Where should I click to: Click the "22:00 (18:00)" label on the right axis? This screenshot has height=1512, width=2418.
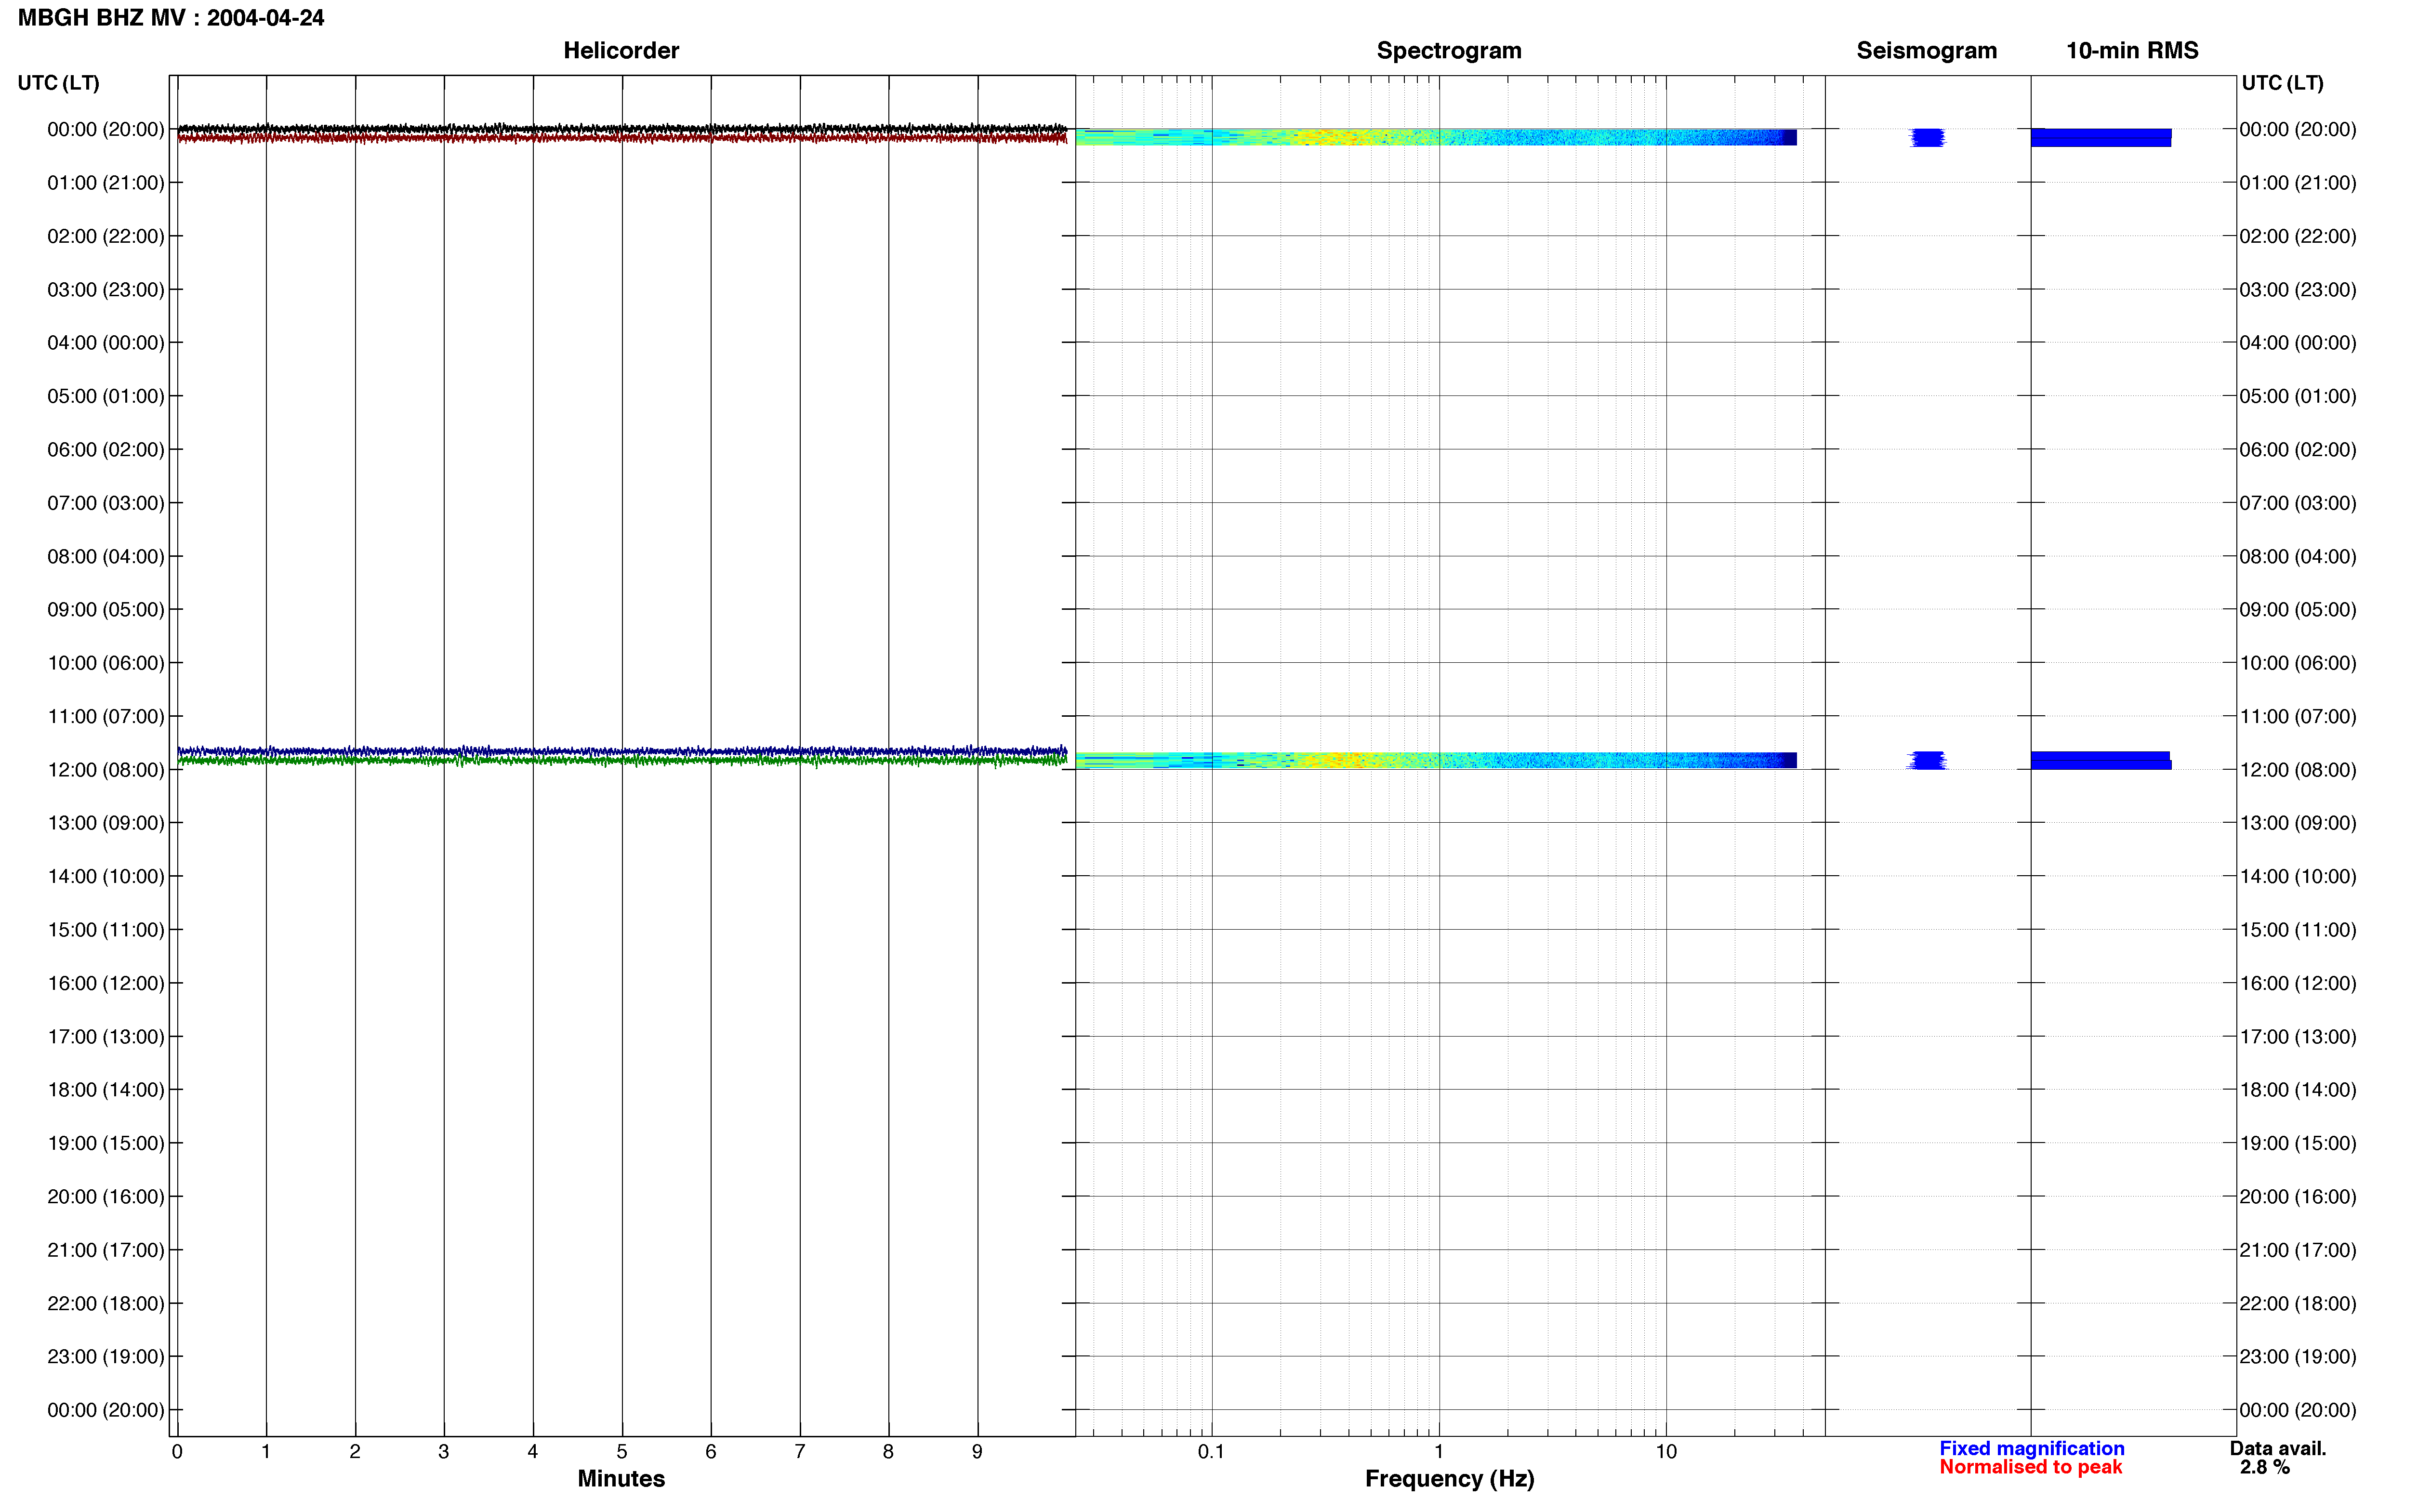2298,1303
